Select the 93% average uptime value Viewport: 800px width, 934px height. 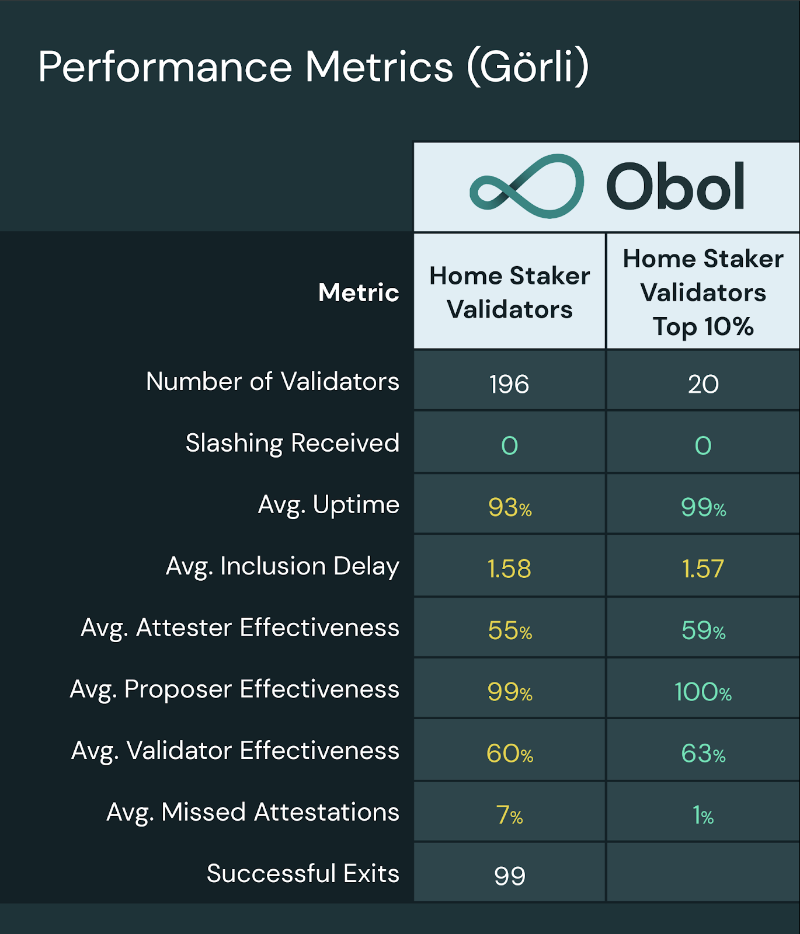point(509,507)
